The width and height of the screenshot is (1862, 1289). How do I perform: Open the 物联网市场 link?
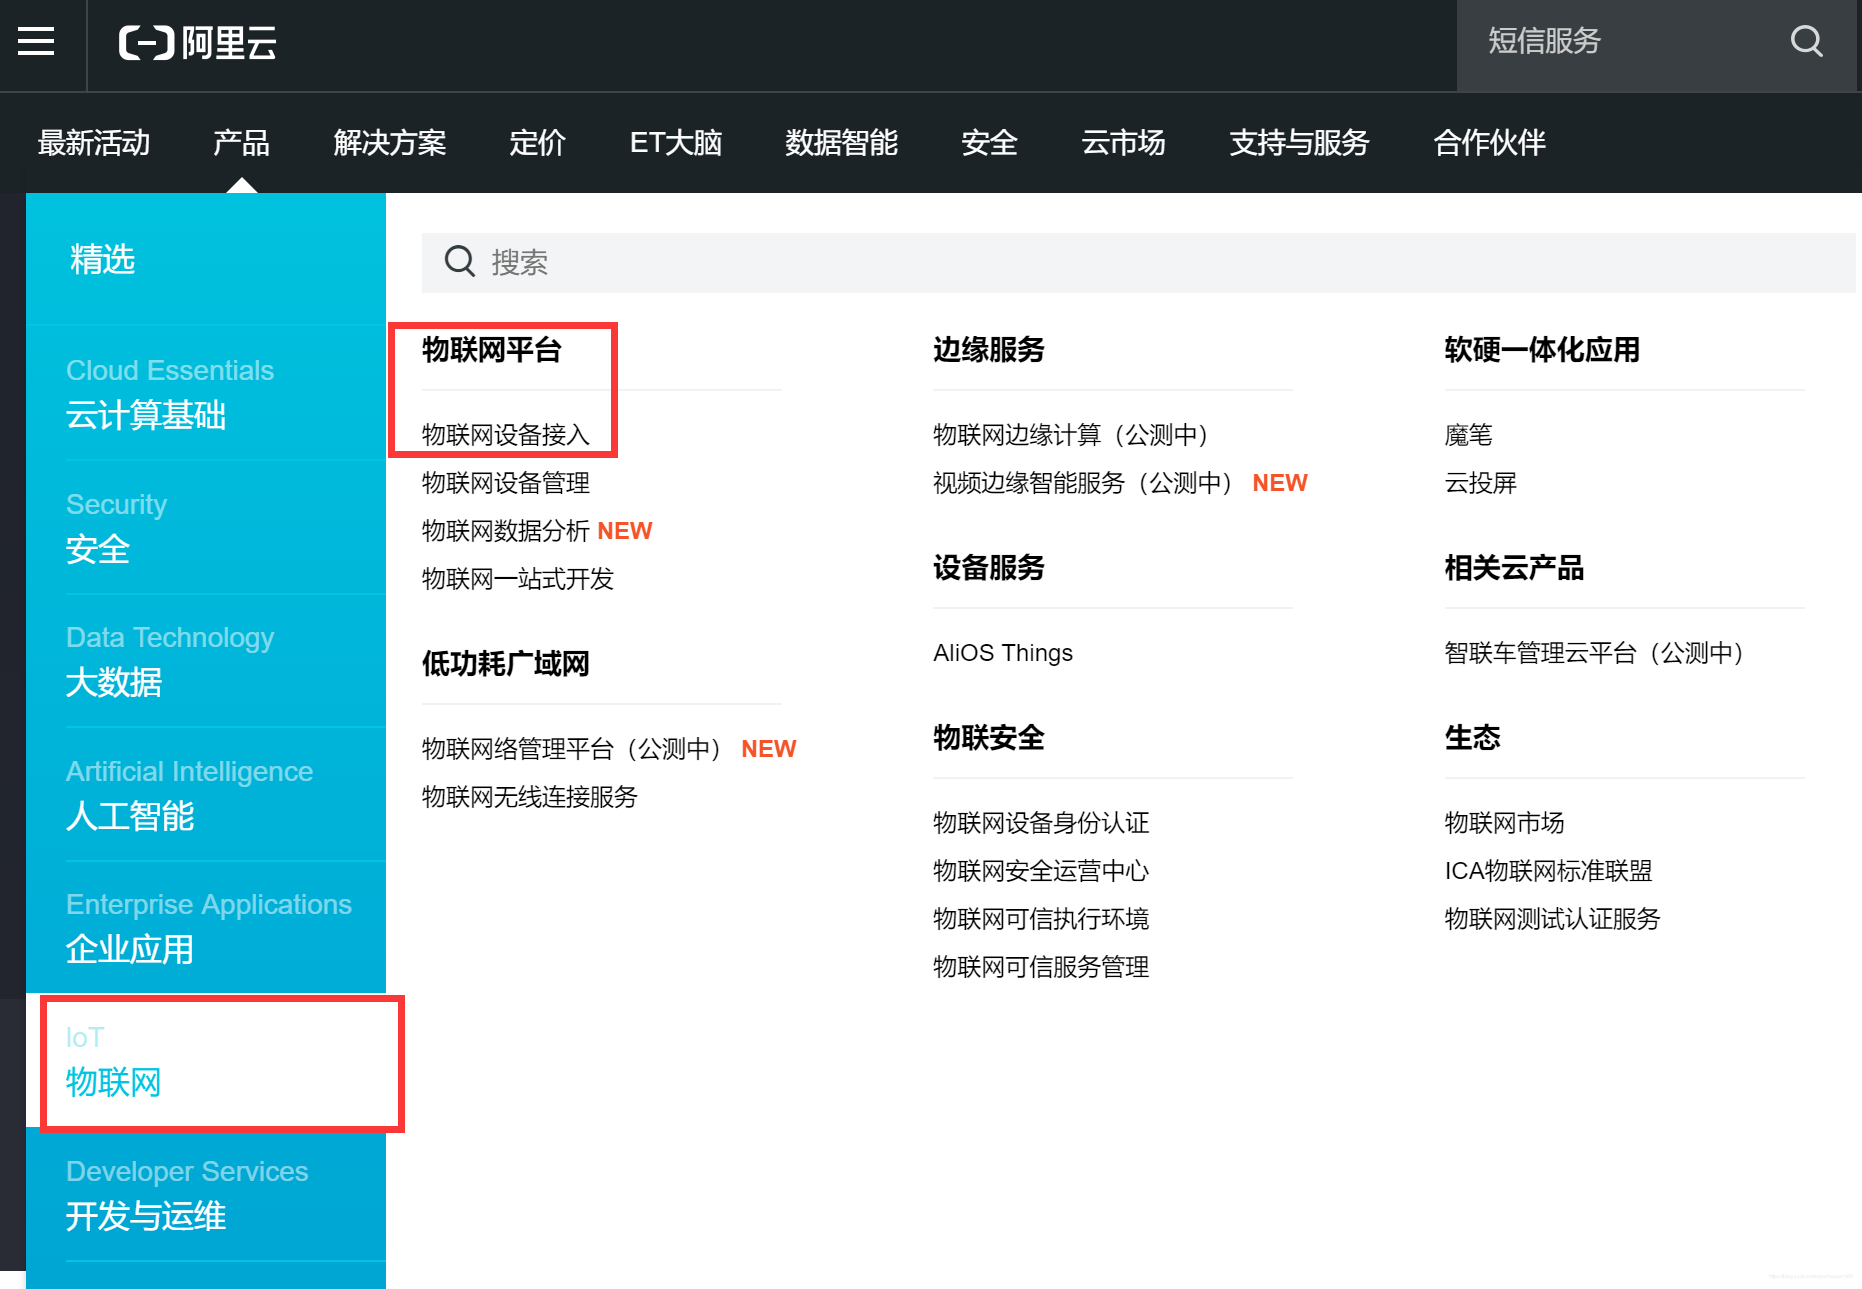[1504, 823]
